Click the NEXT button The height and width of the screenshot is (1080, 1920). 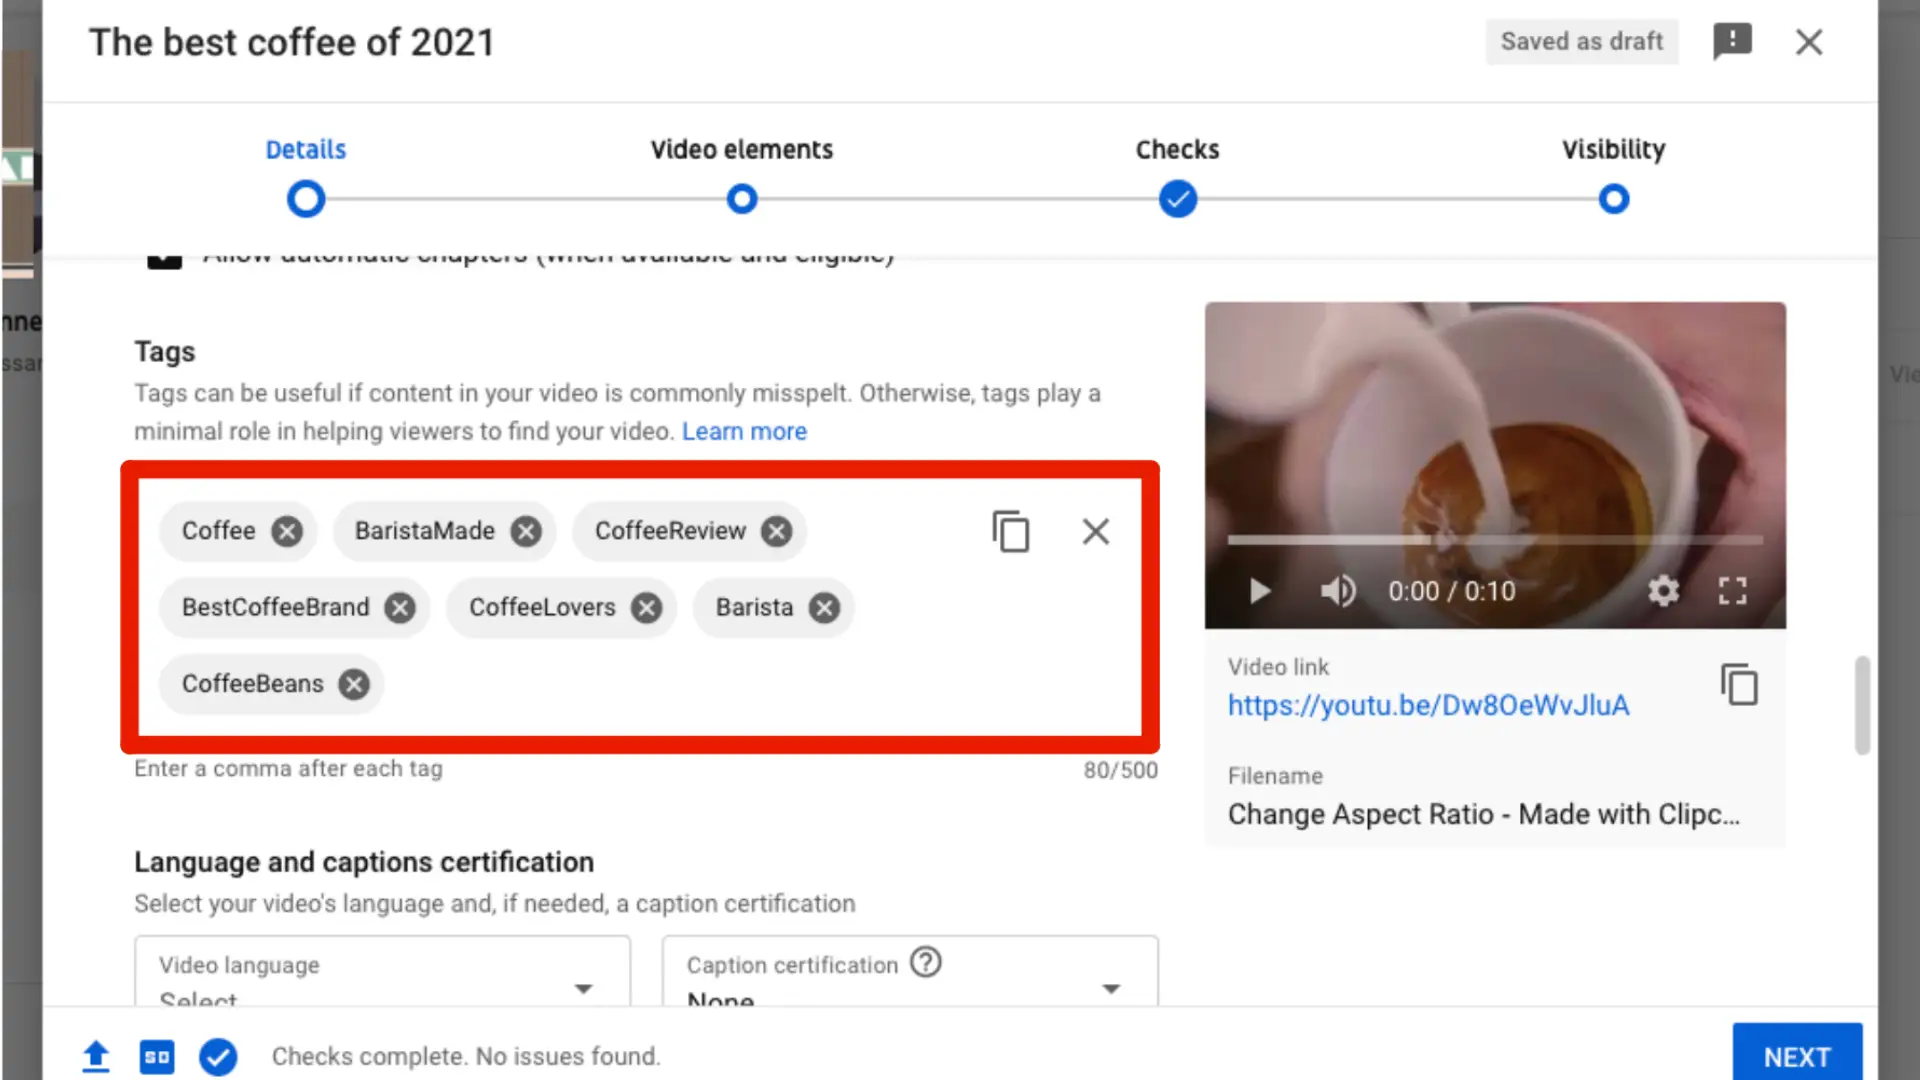tap(1797, 1056)
